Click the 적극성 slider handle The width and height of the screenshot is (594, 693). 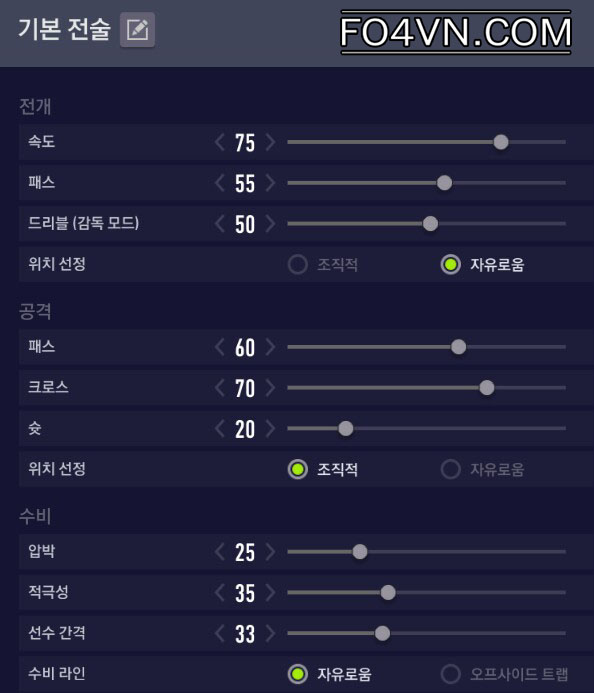pos(388,593)
